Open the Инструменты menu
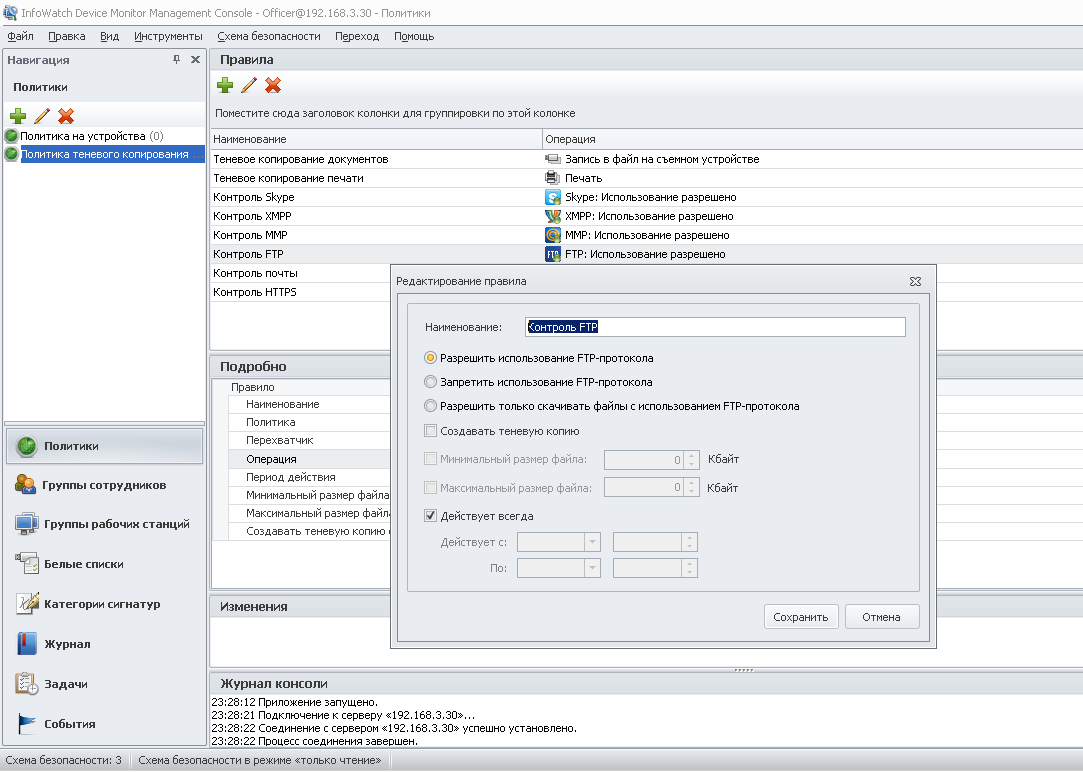1083x772 pixels. (x=169, y=36)
